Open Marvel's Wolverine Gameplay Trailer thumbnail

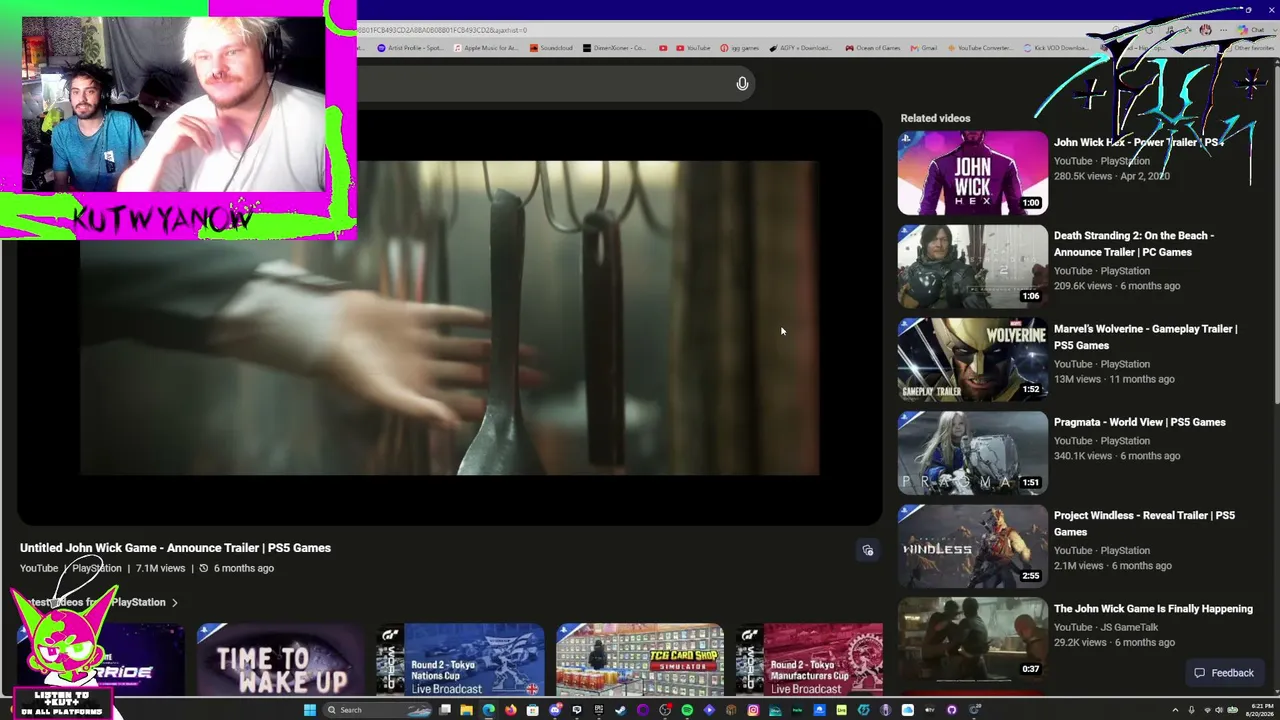[x=972, y=360]
